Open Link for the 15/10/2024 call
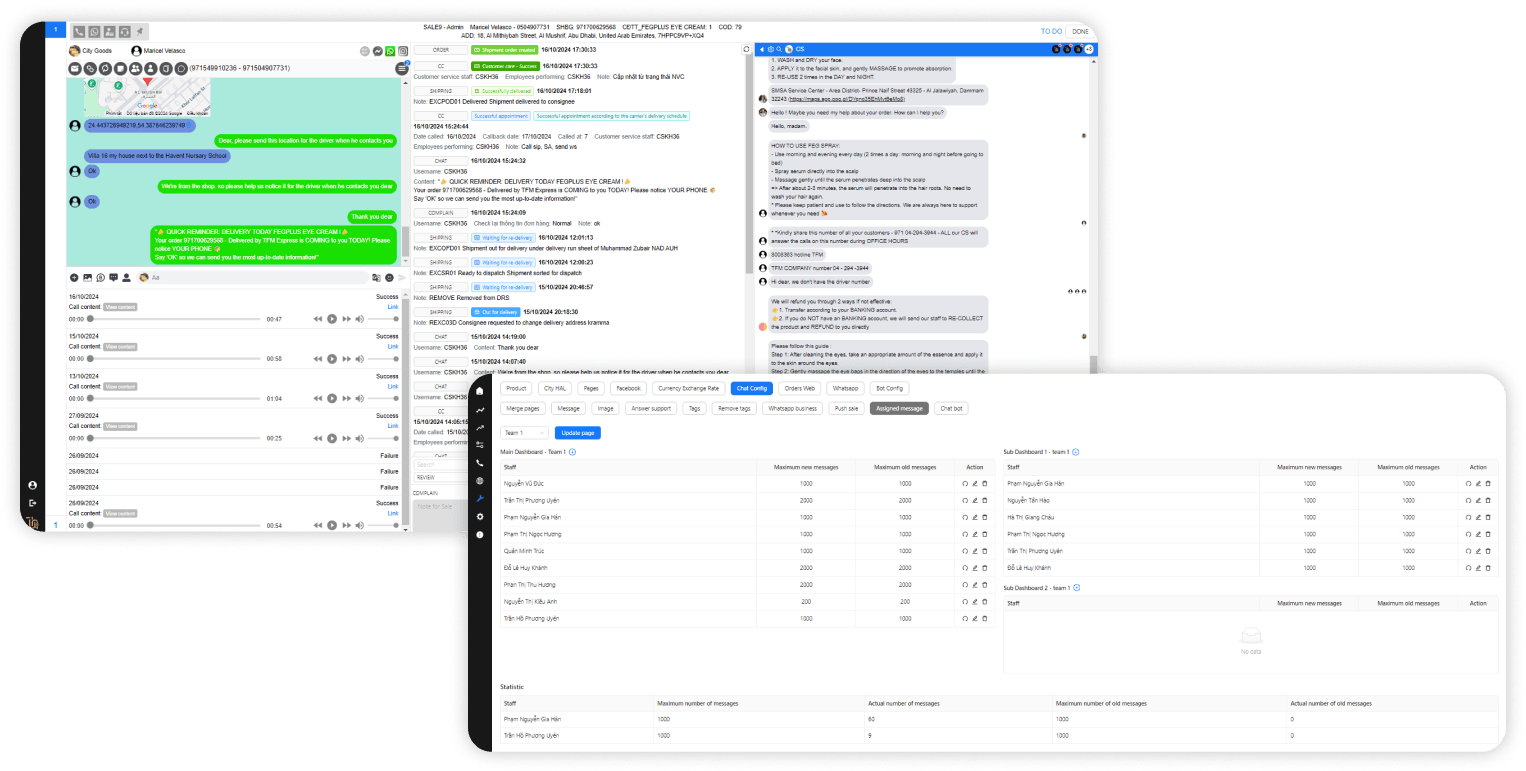The height and width of the screenshot is (771, 1526). click(x=393, y=347)
